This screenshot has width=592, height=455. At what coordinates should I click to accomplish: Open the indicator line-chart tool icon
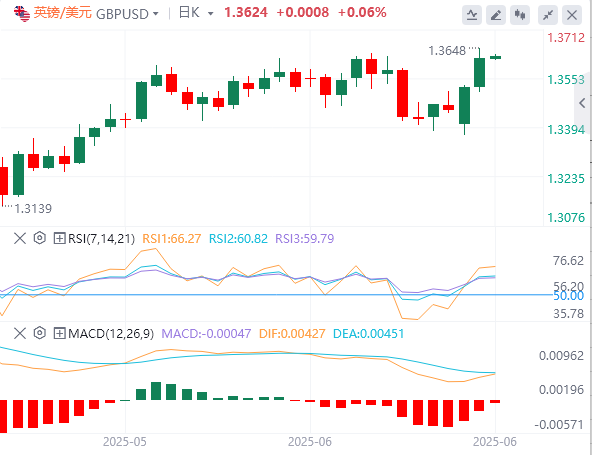(472, 15)
